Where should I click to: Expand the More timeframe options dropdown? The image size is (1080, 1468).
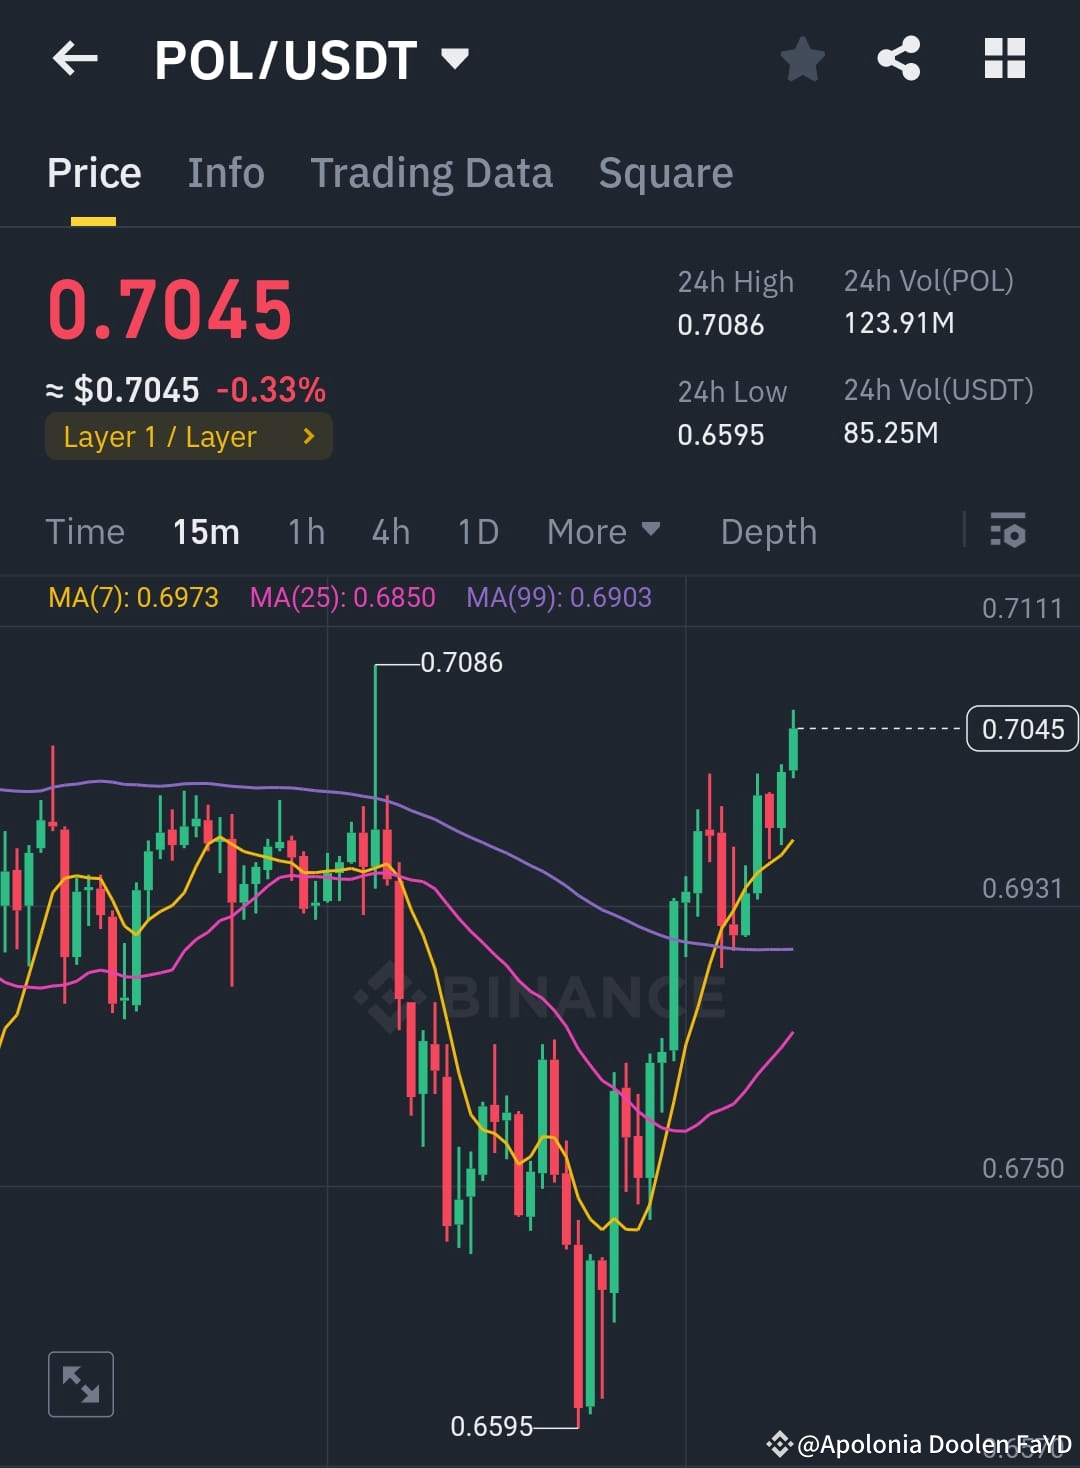tap(603, 532)
